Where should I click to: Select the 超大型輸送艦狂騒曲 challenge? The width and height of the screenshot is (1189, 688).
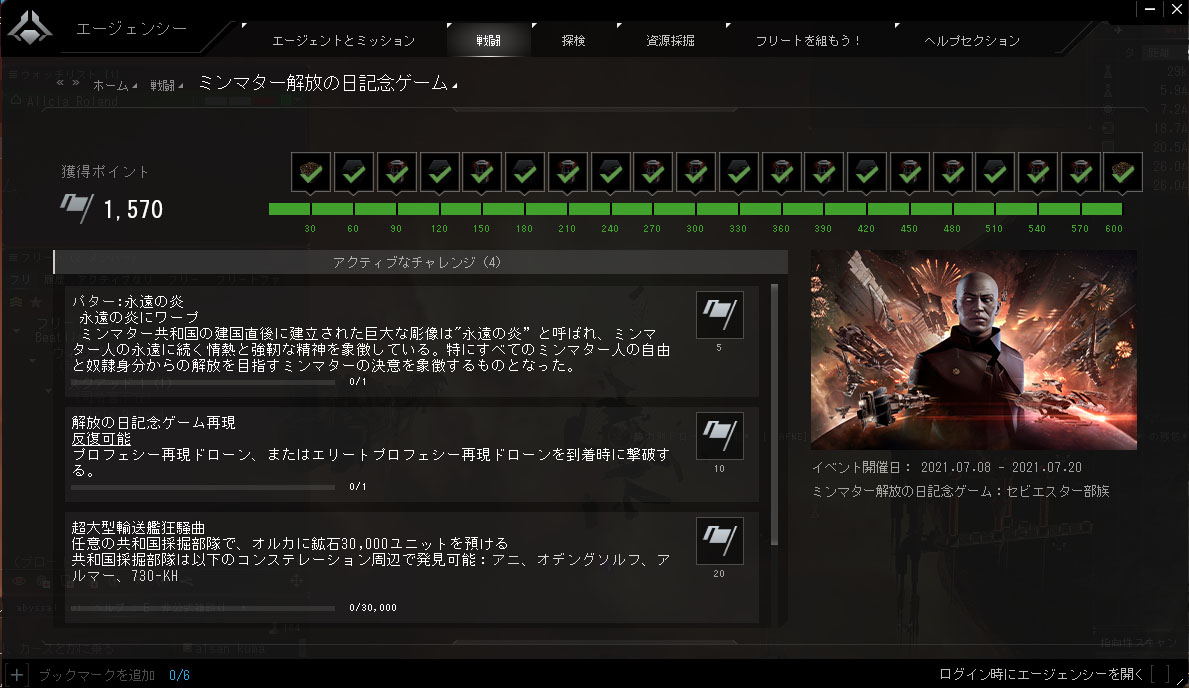click(412, 567)
